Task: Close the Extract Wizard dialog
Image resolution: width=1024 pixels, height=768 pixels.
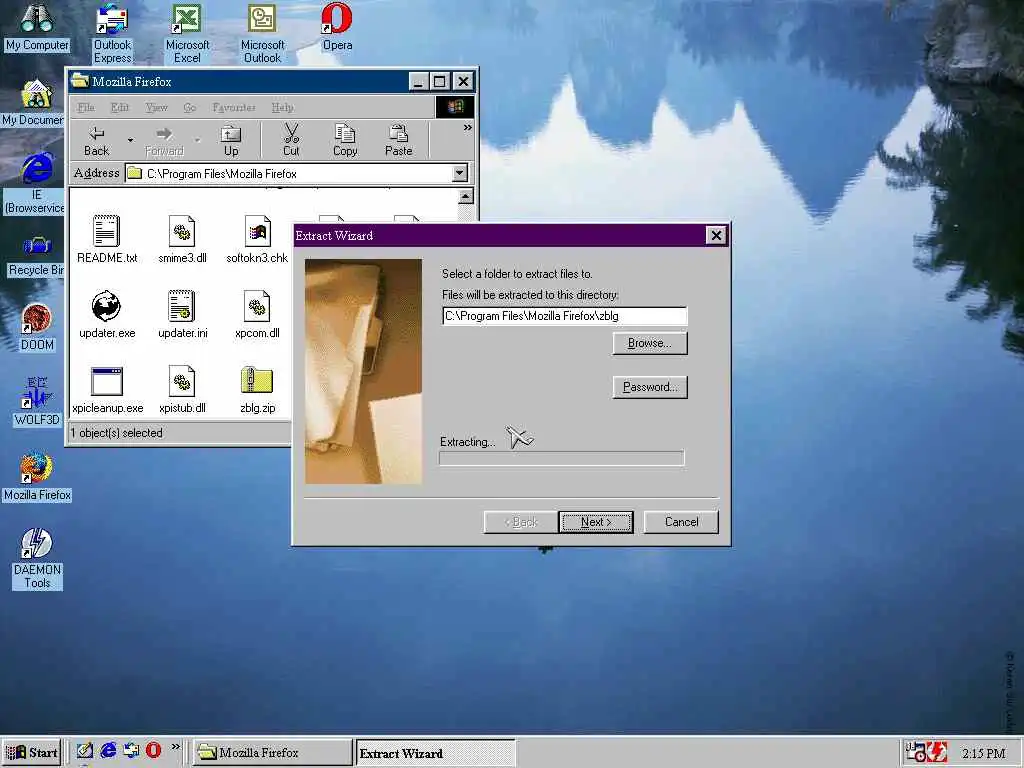Action: [x=716, y=235]
